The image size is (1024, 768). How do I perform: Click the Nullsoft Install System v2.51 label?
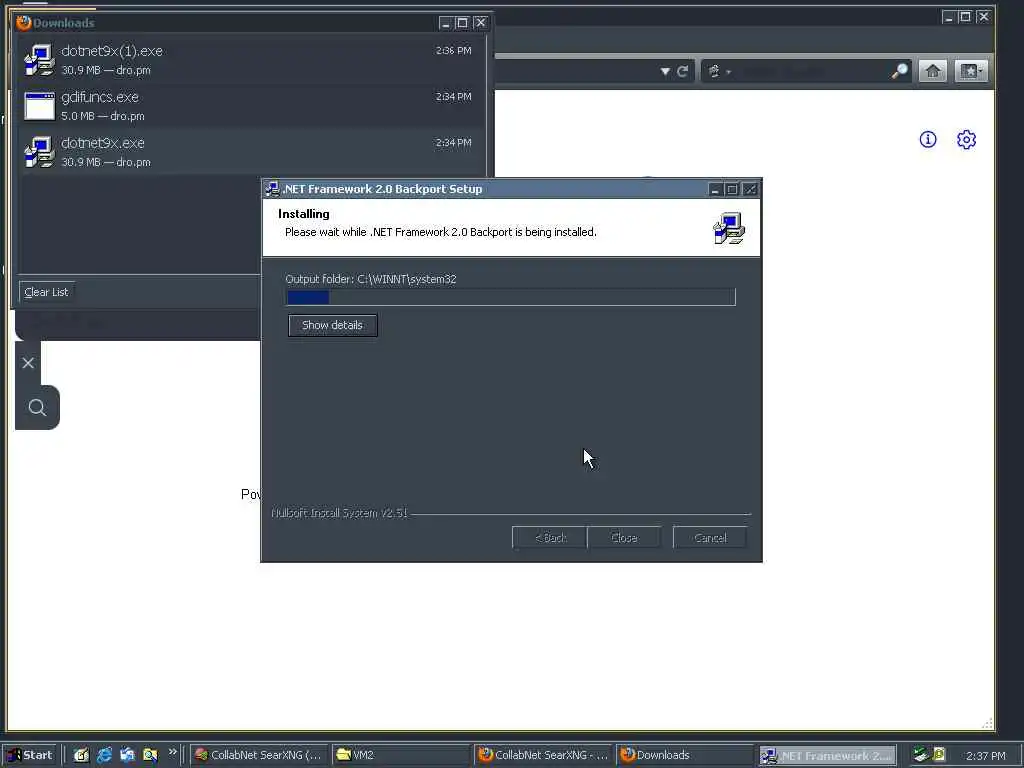point(339,513)
